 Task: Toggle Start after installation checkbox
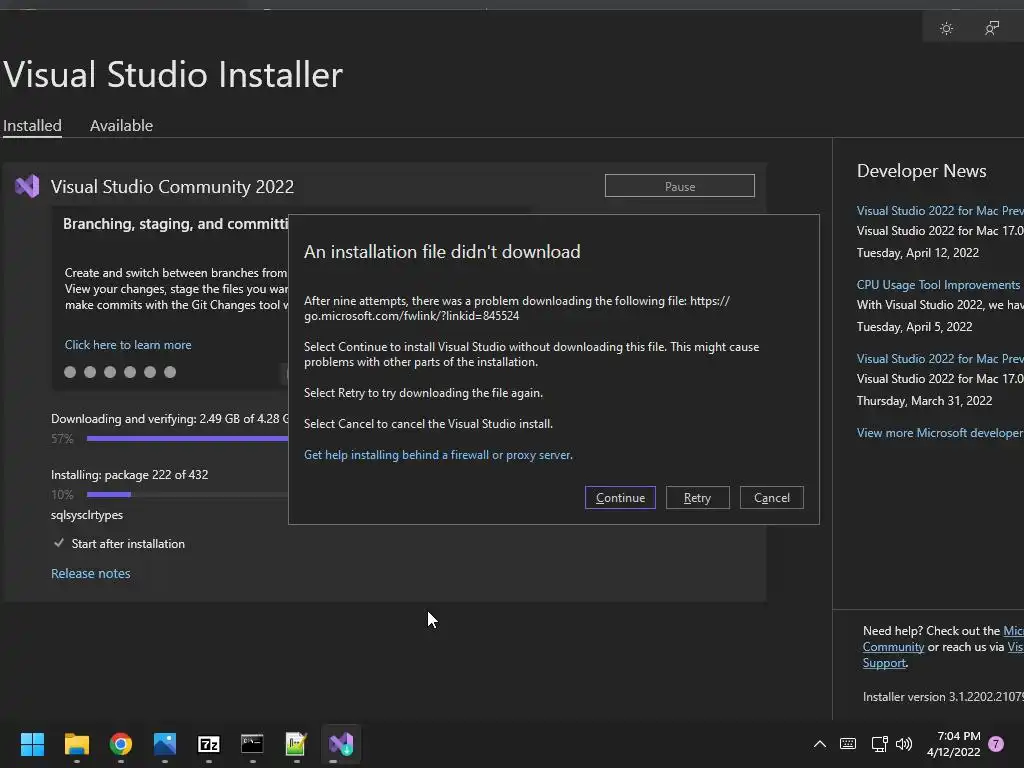[x=59, y=543]
